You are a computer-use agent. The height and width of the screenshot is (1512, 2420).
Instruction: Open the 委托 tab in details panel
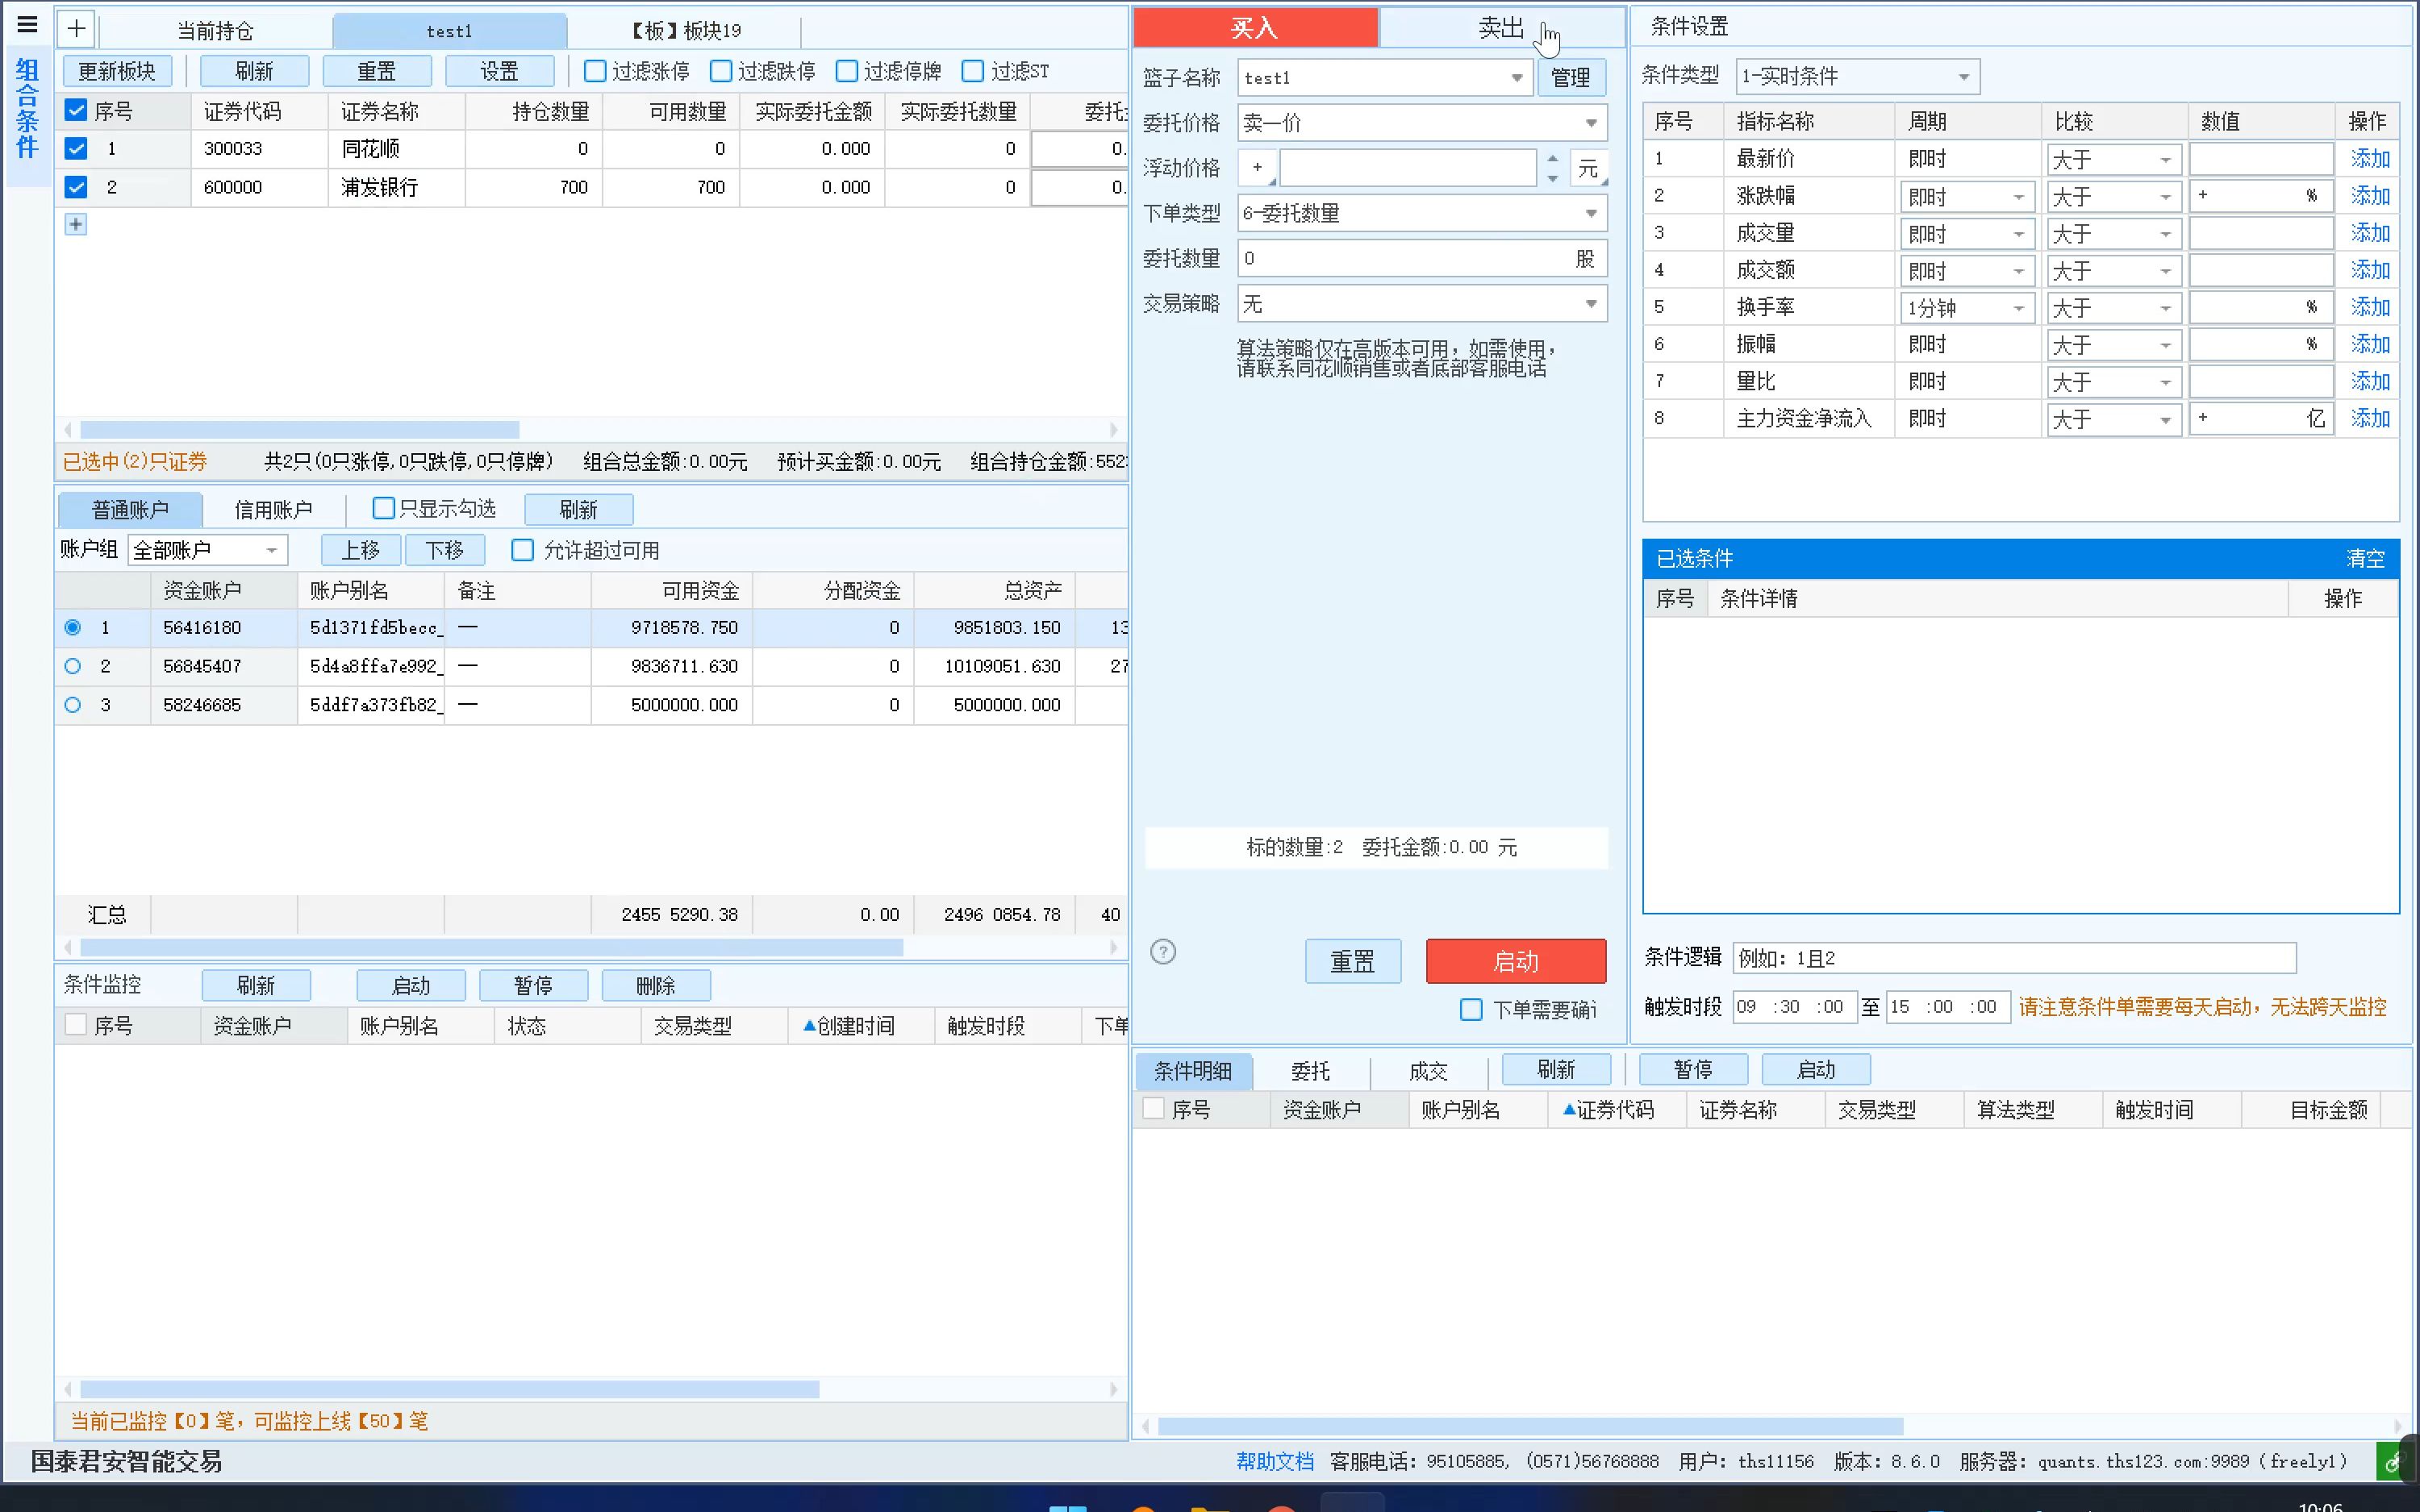(1310, 1071)
